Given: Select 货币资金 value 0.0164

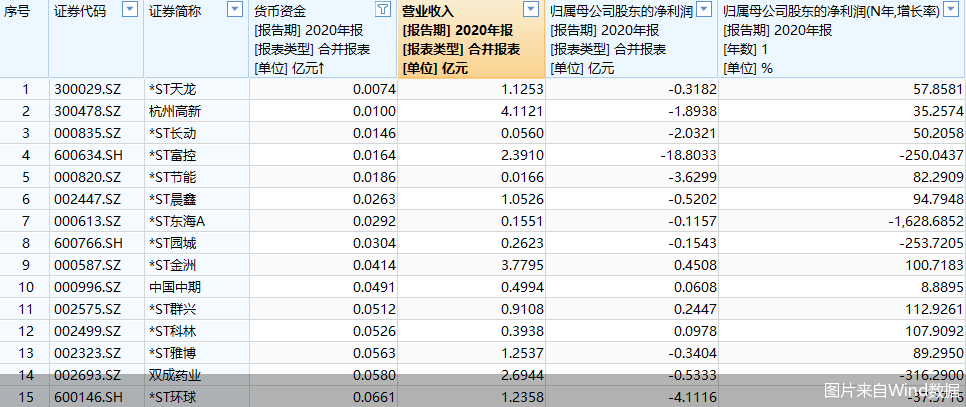Looking at the screenshot, I should 374,156.
